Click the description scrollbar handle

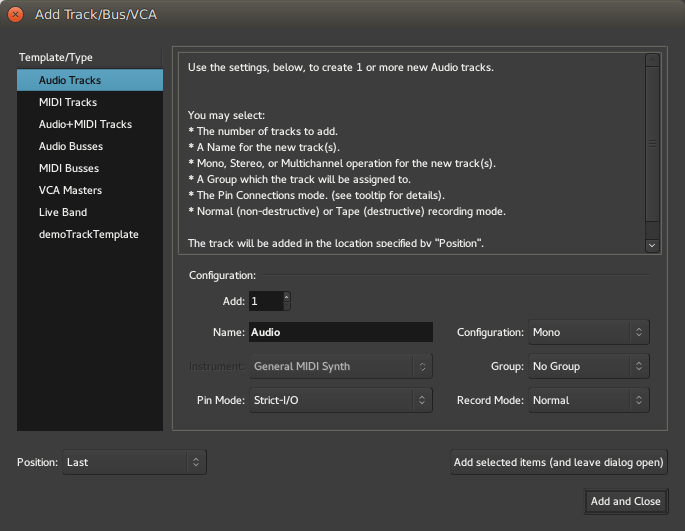[x=652, y=144]
